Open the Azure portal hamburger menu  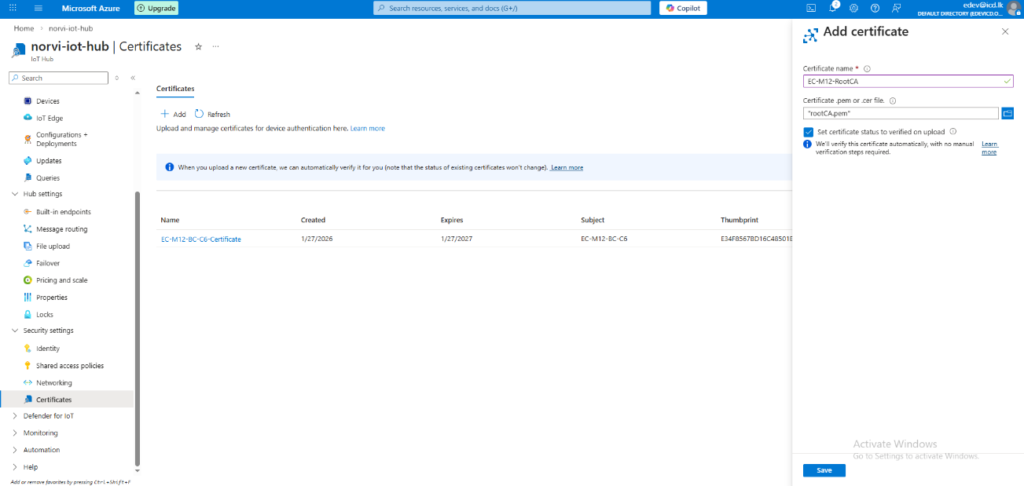point(38,8)
